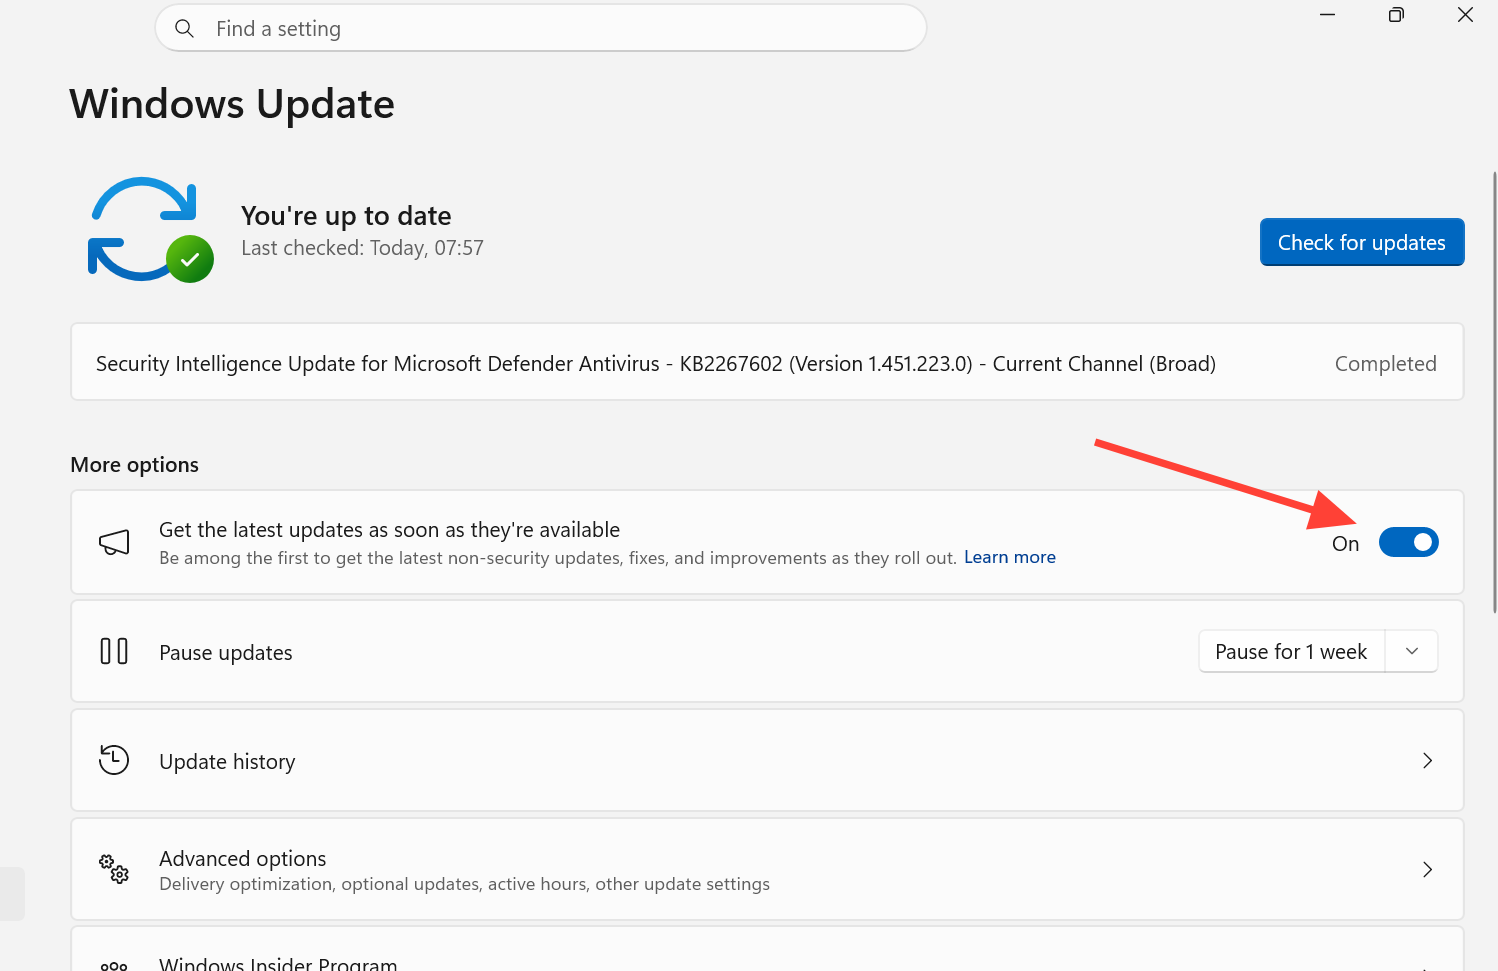Click the magnifier icon in the search box
Screen dimensions: 1498x971
pyautogui.click(x=184, y=29)
